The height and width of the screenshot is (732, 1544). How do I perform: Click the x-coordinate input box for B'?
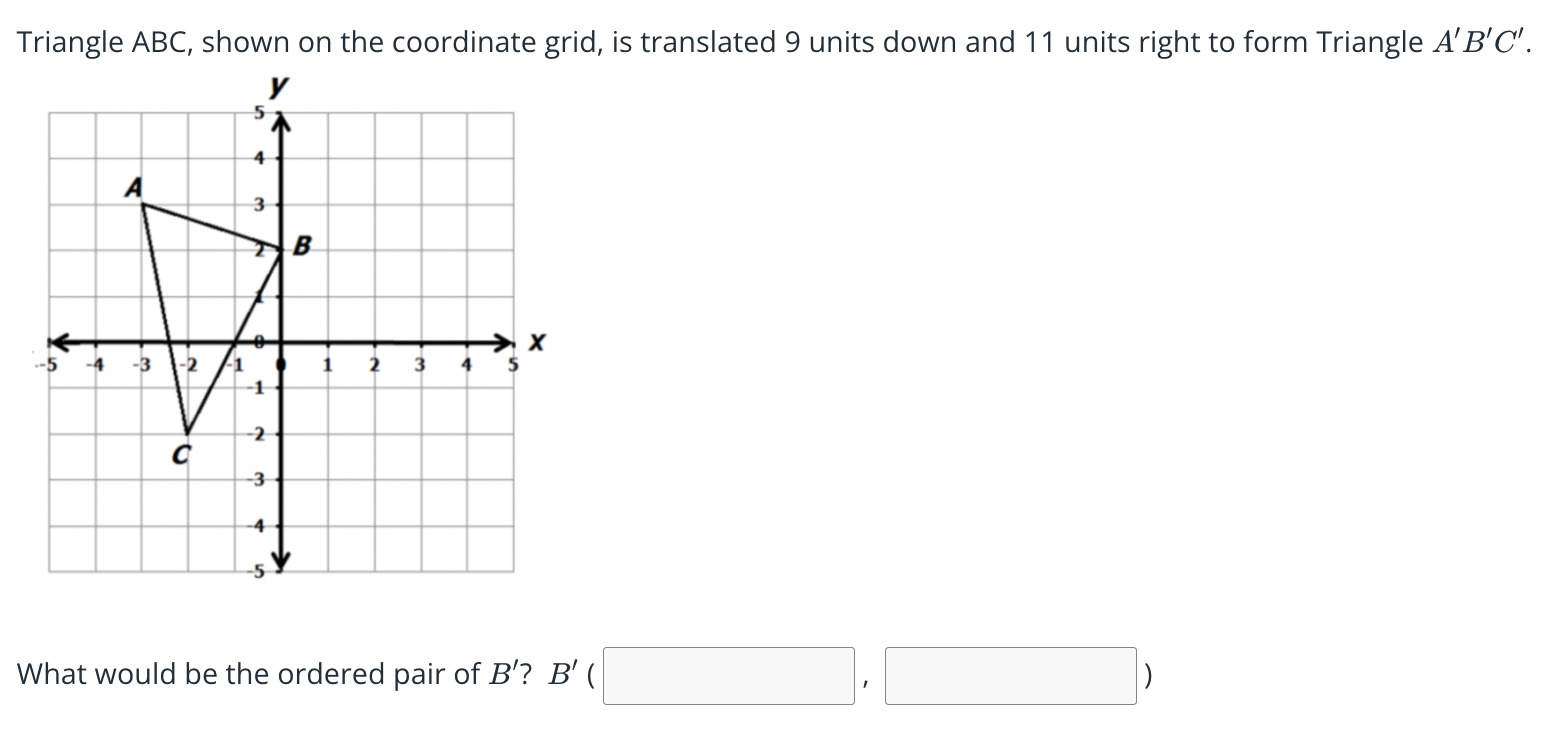(729, 676)
